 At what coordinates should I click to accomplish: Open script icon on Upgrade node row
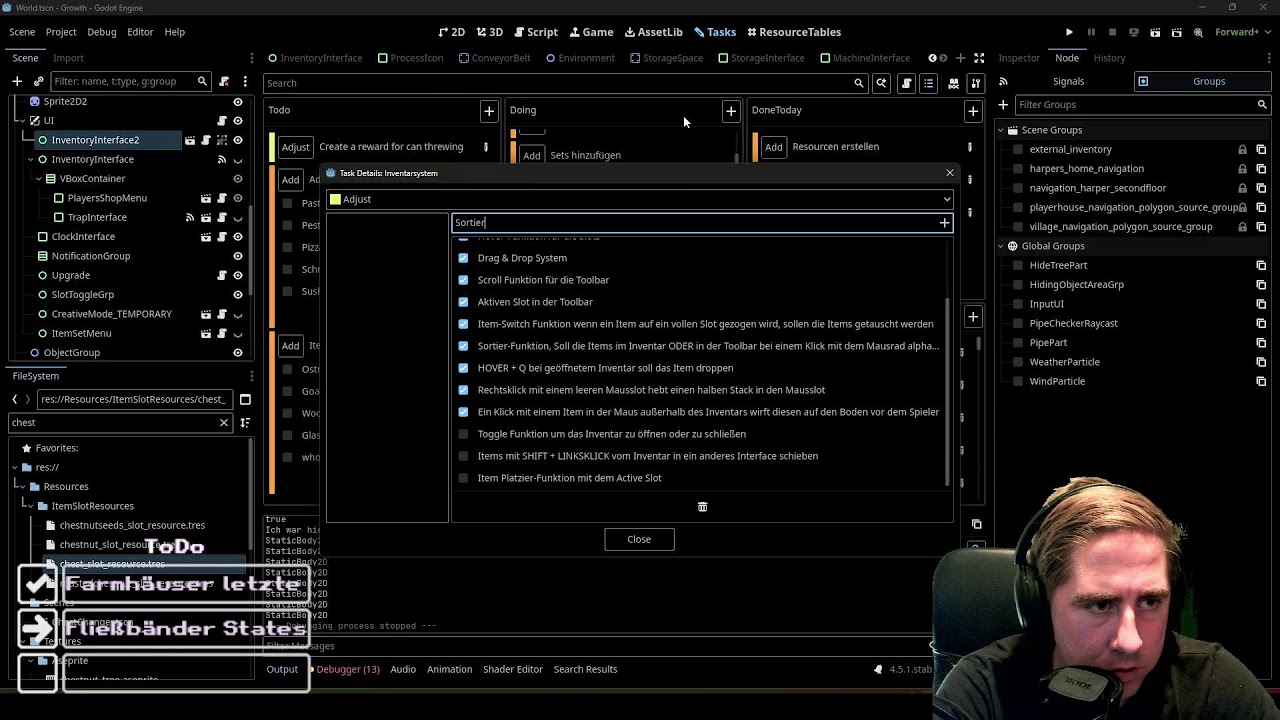tap(222, 275)
